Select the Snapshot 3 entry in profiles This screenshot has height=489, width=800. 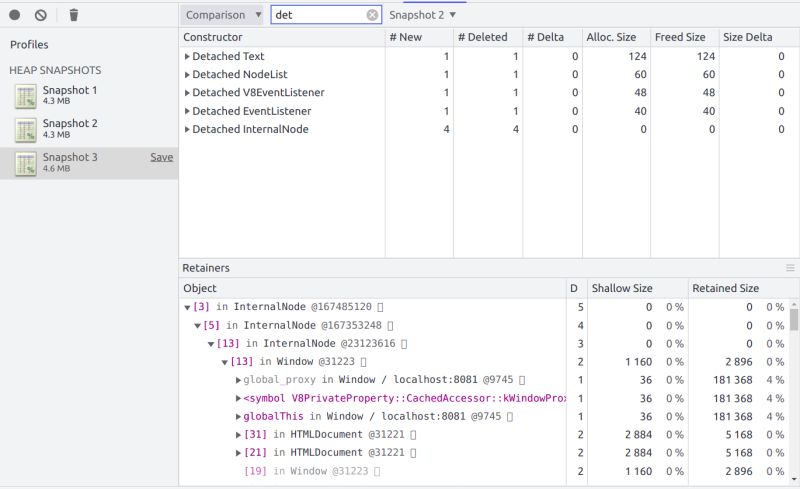(x=89, y=163)
